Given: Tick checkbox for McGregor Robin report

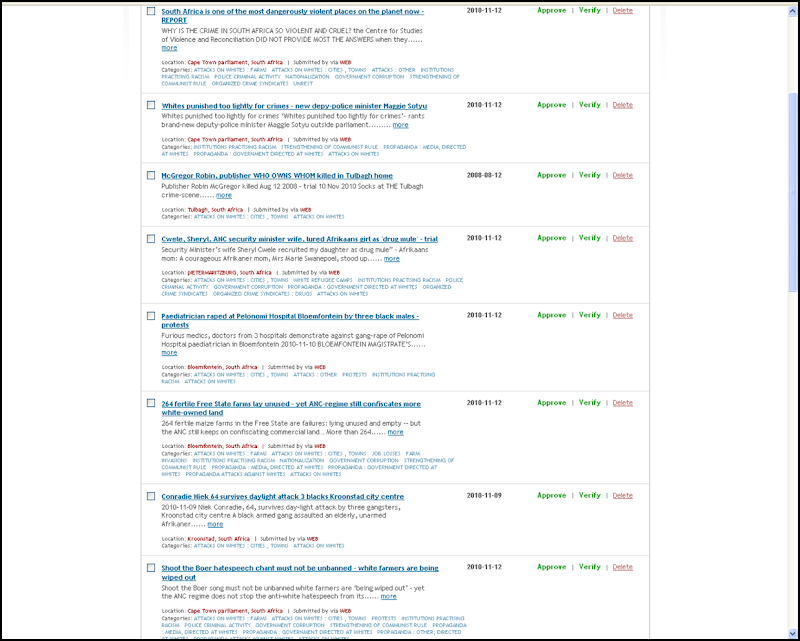Looking at the screenshot, I should pos(151,175).
